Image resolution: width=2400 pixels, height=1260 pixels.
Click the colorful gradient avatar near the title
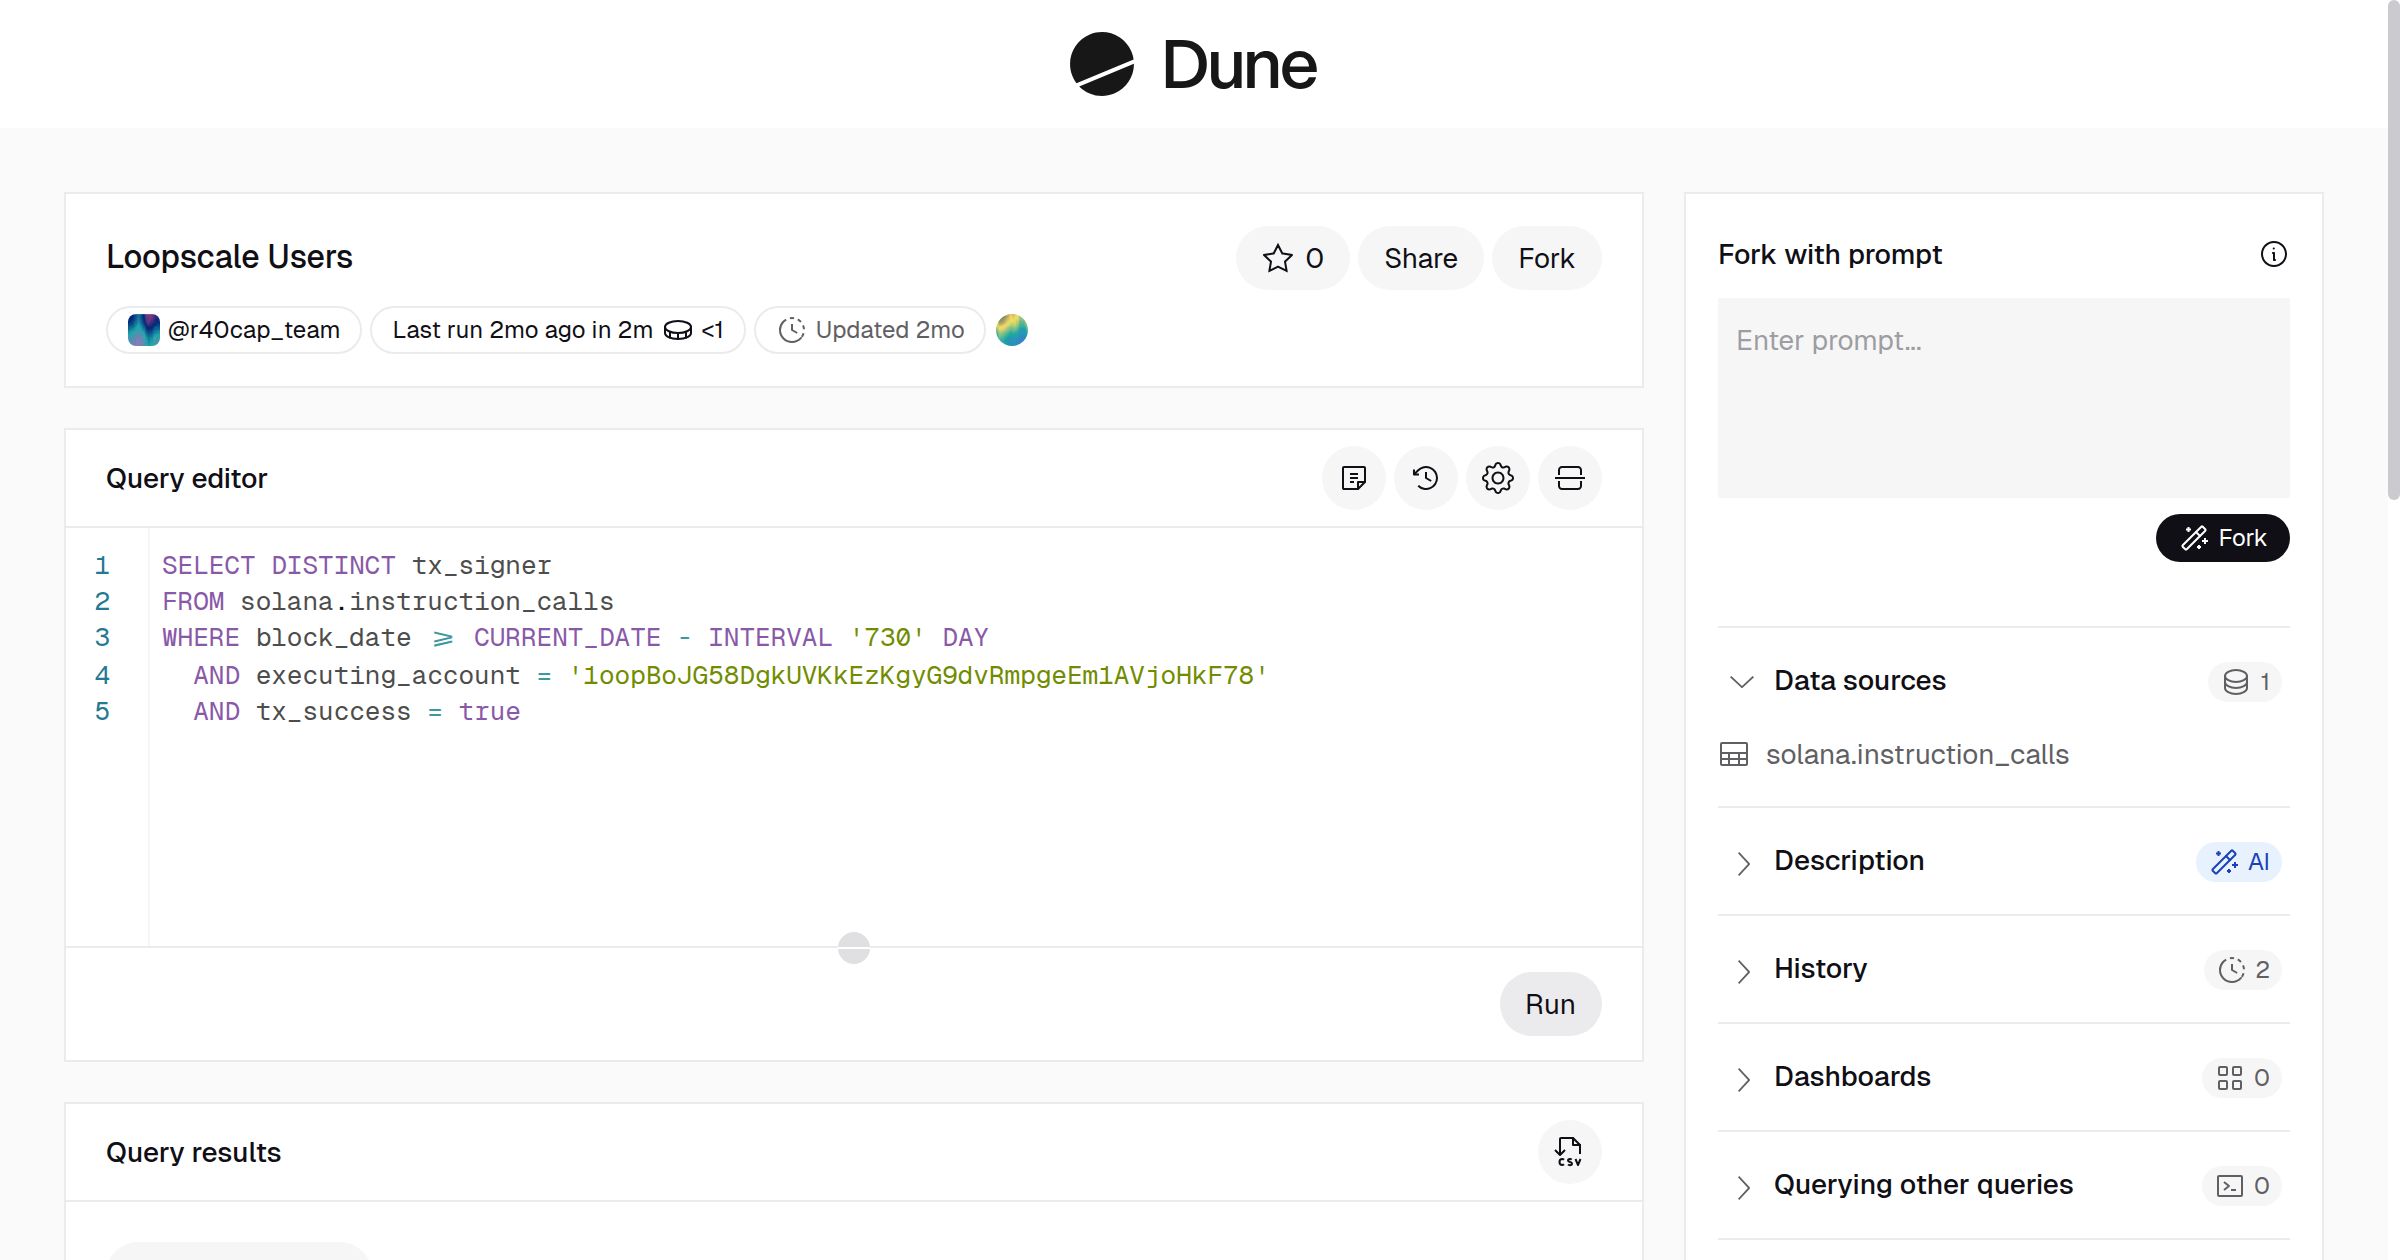click(1011, 330)
